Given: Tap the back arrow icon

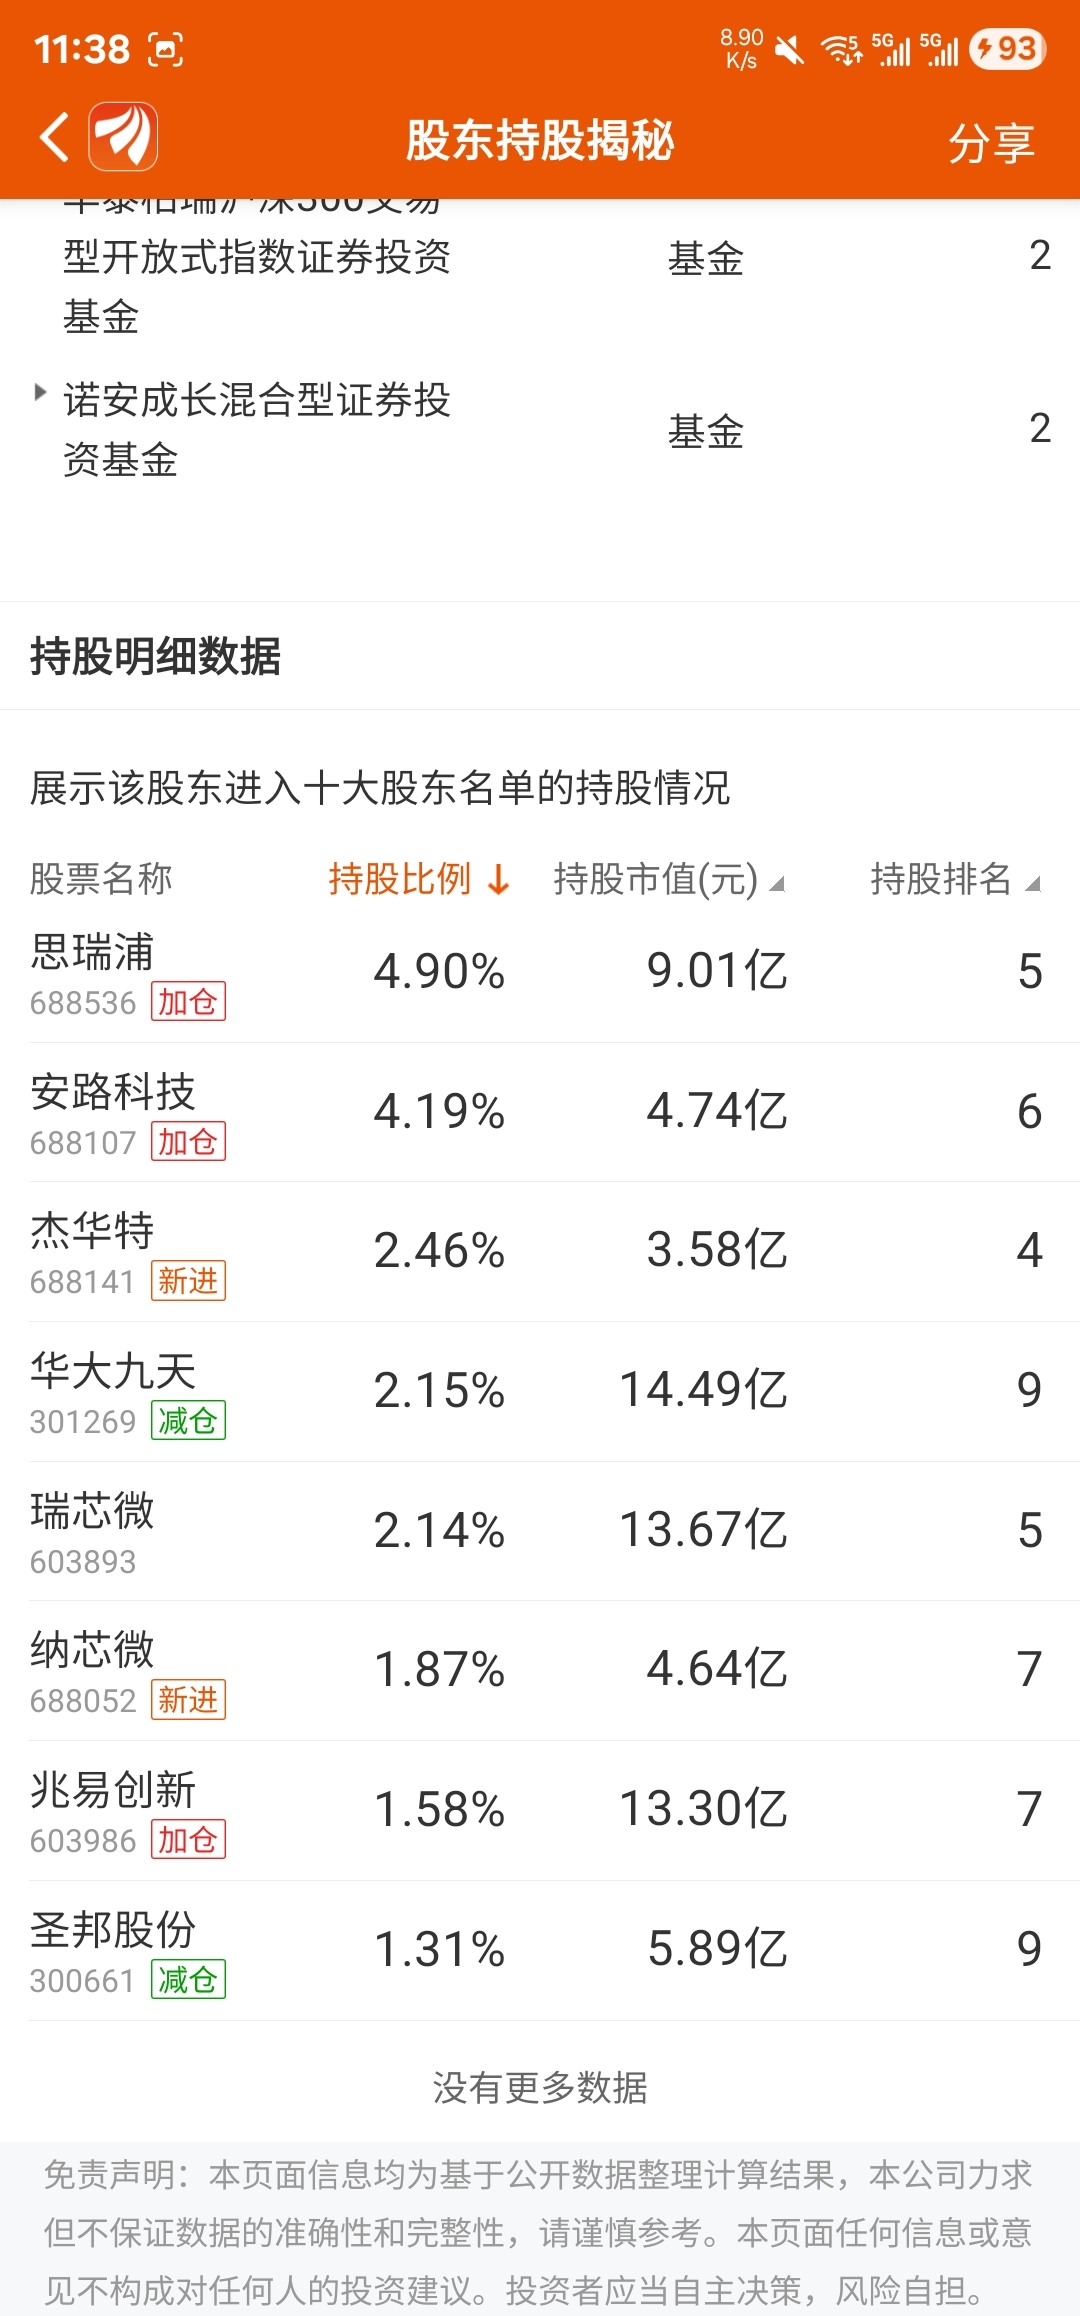Looking at the screenshot, I should click(x=55, y=137).
